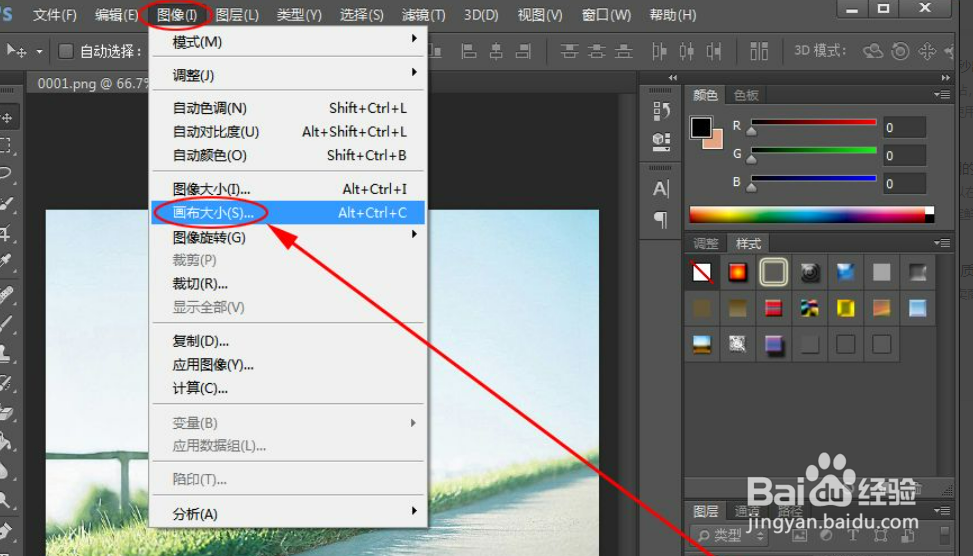This screenshot has width=973, height=556.
Task: Toggle the 自动选择 checkbox
Action: coord(66,51)
